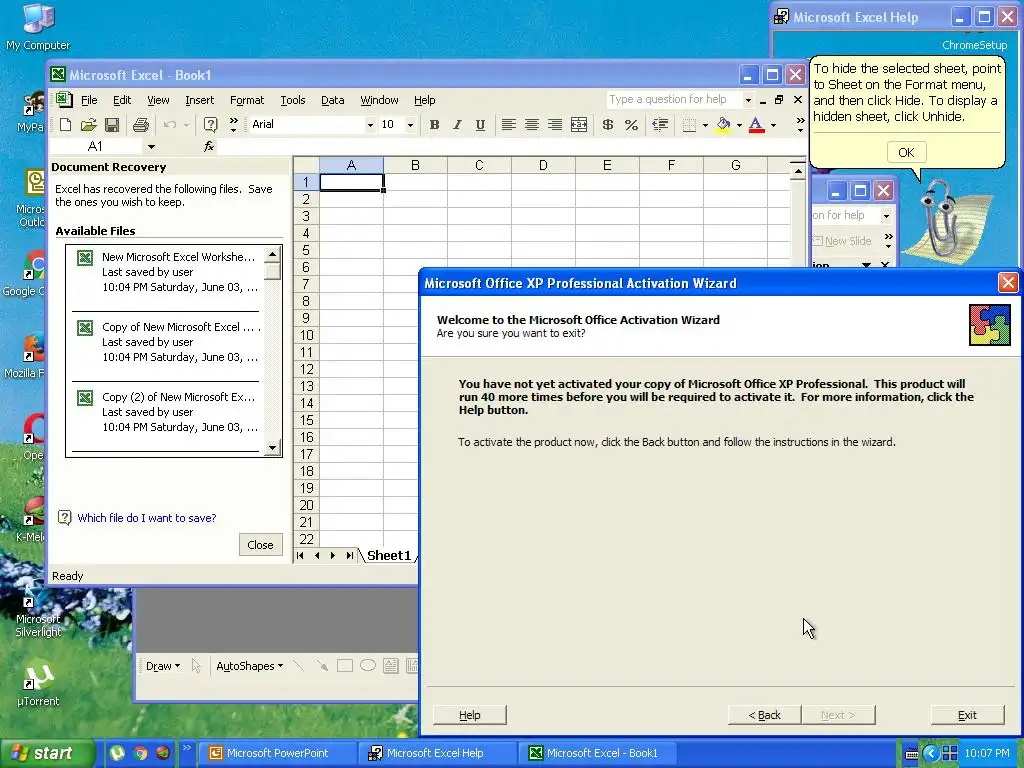This screenshot has height=768, width=1024.
Task: Click Merge and Center icon
Action: [x=579, y=125]
